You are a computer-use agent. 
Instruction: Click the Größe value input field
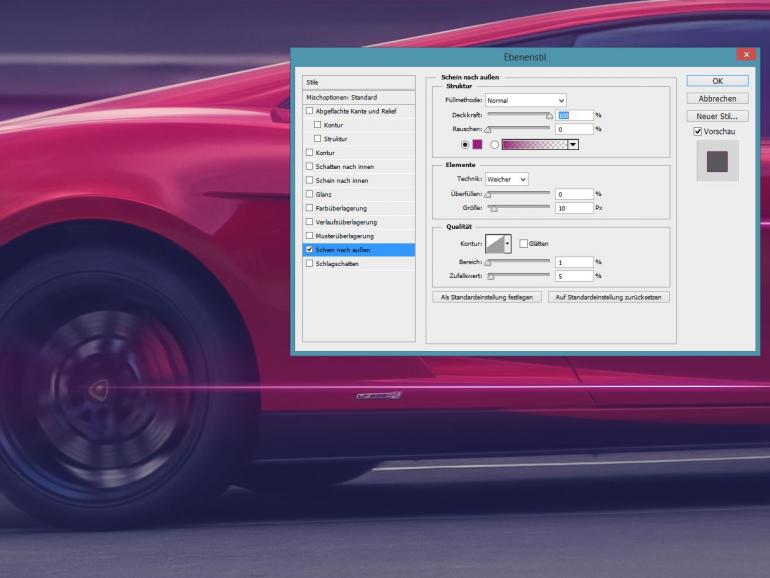pos(574,208)
